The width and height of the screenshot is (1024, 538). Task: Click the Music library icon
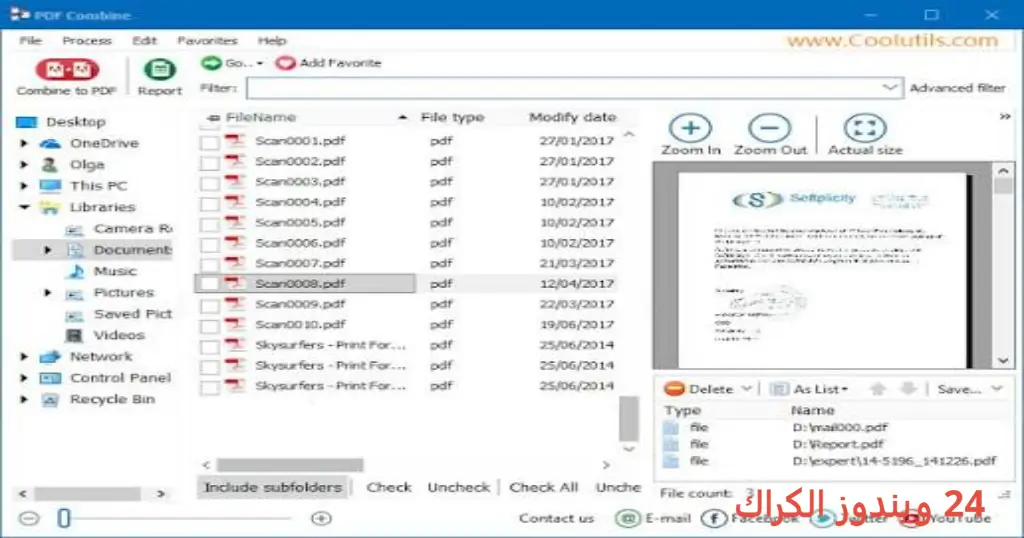(x=76, y=271)
